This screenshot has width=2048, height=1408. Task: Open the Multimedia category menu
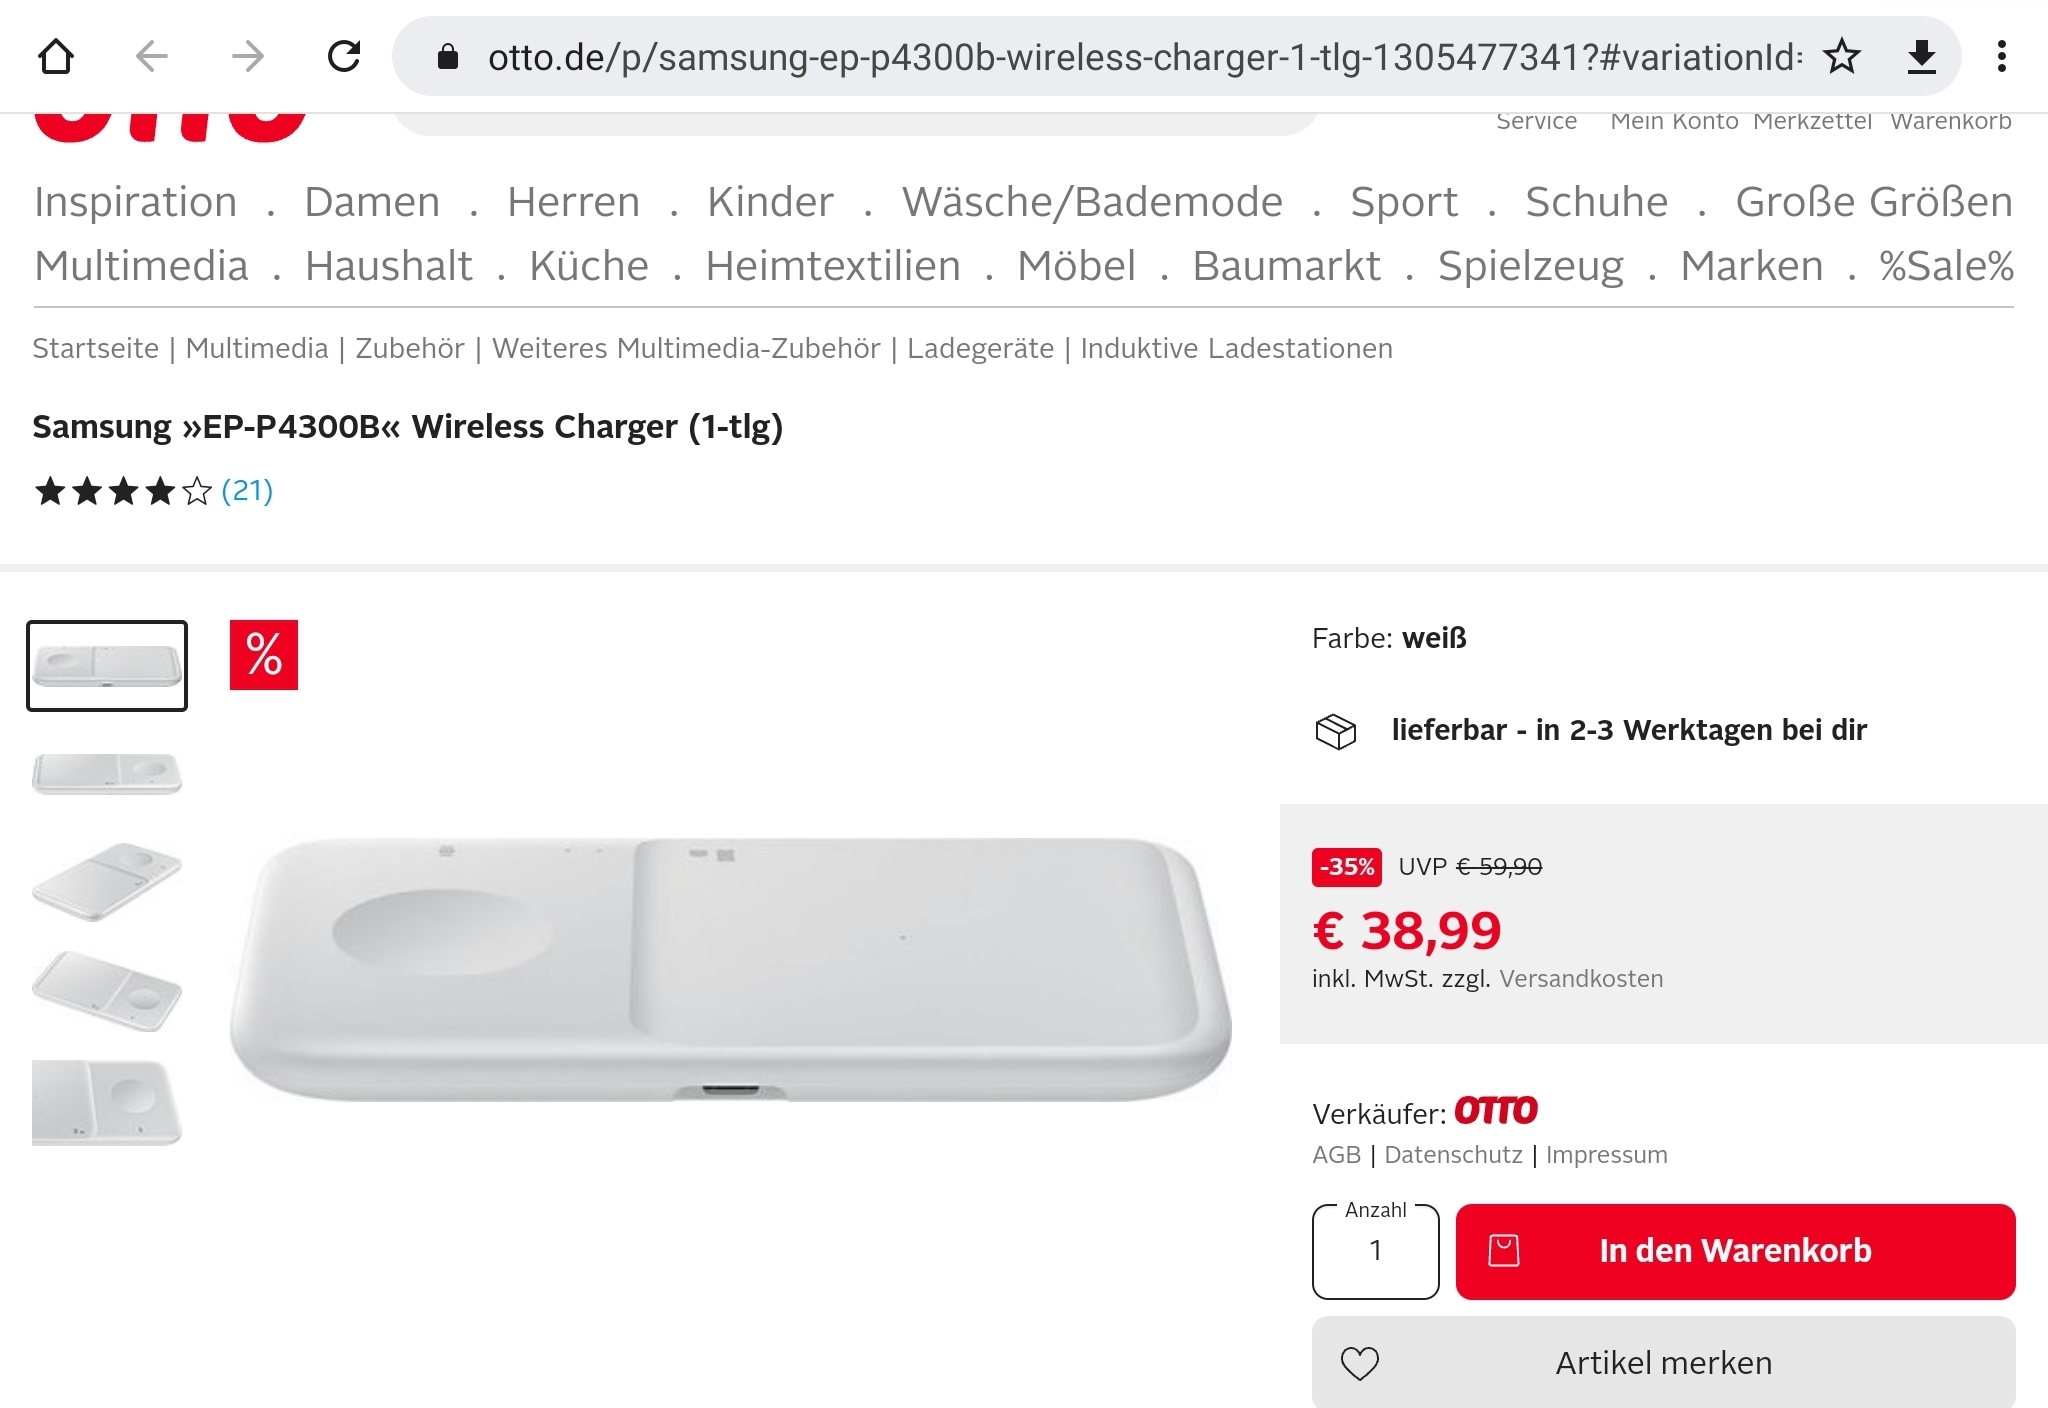pos(141,266)
